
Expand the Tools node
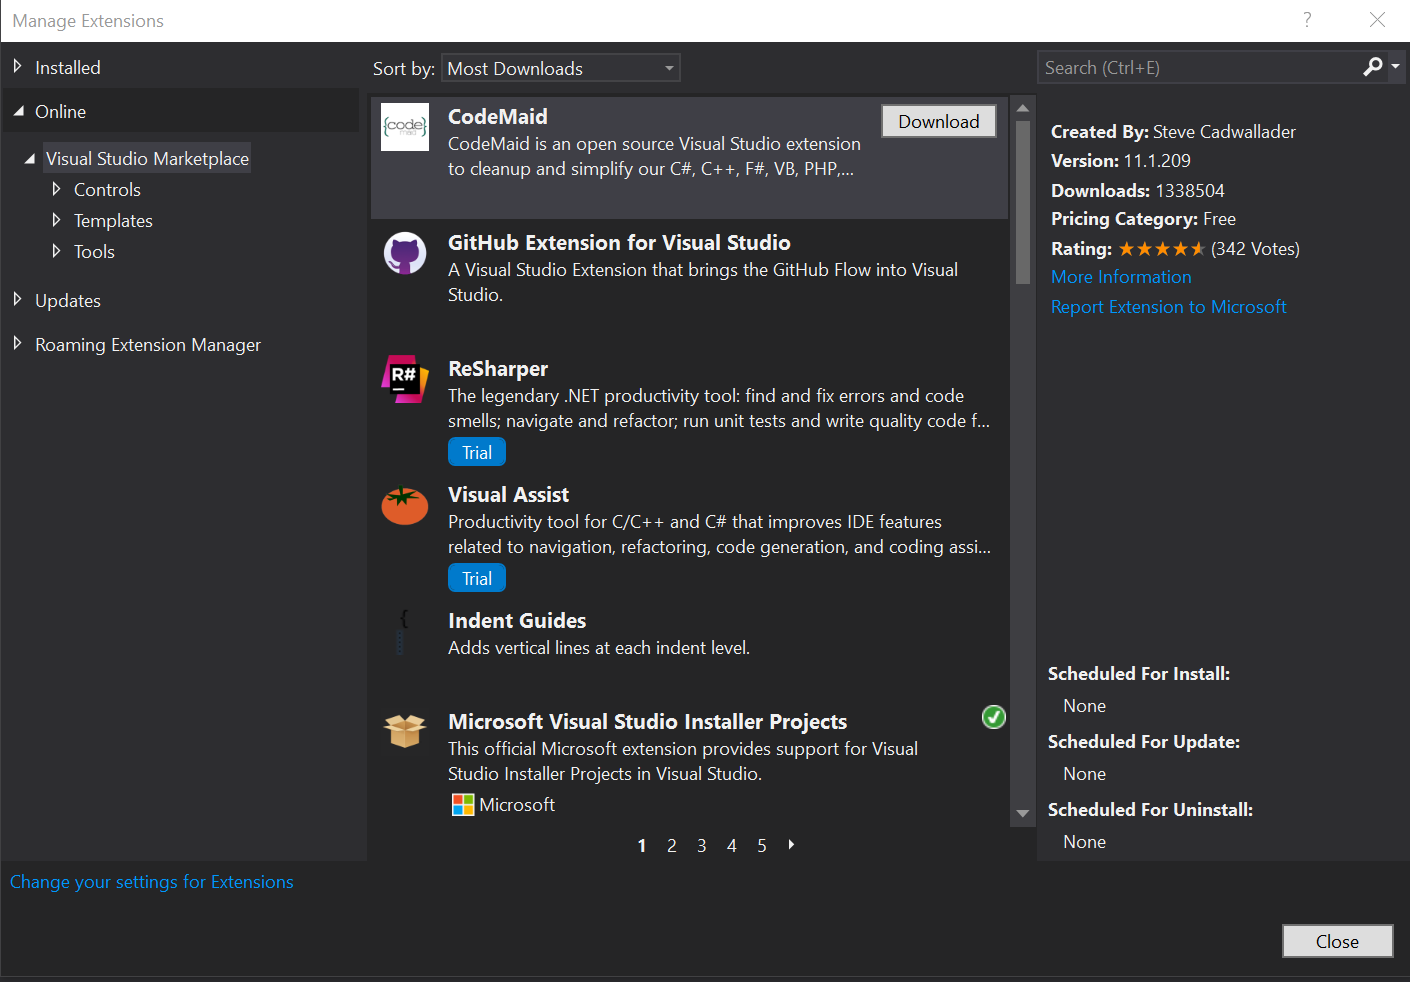tap(56, 251)
